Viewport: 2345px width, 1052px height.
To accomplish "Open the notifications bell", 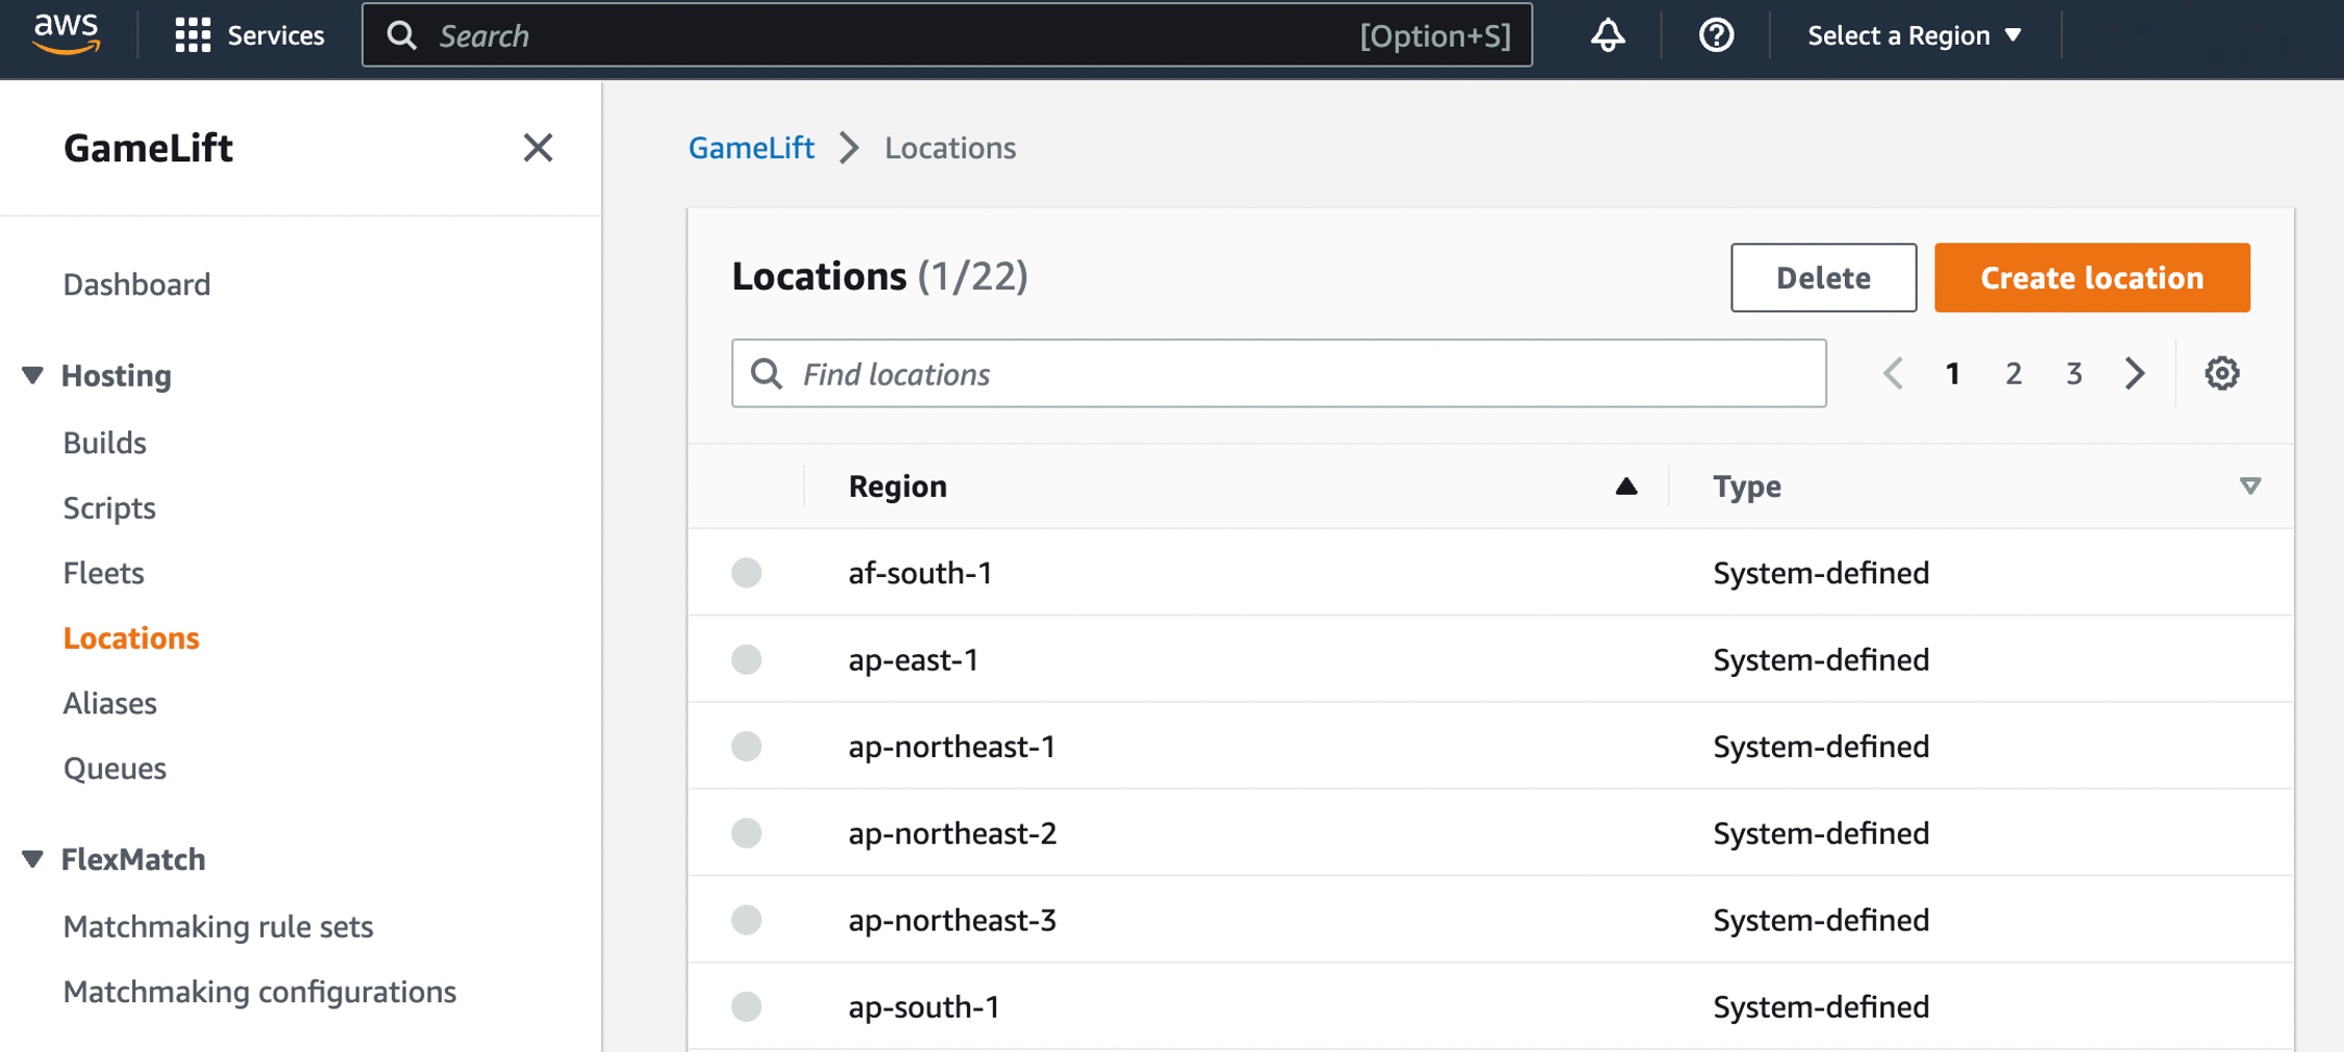I will [x=1607, y=36].
